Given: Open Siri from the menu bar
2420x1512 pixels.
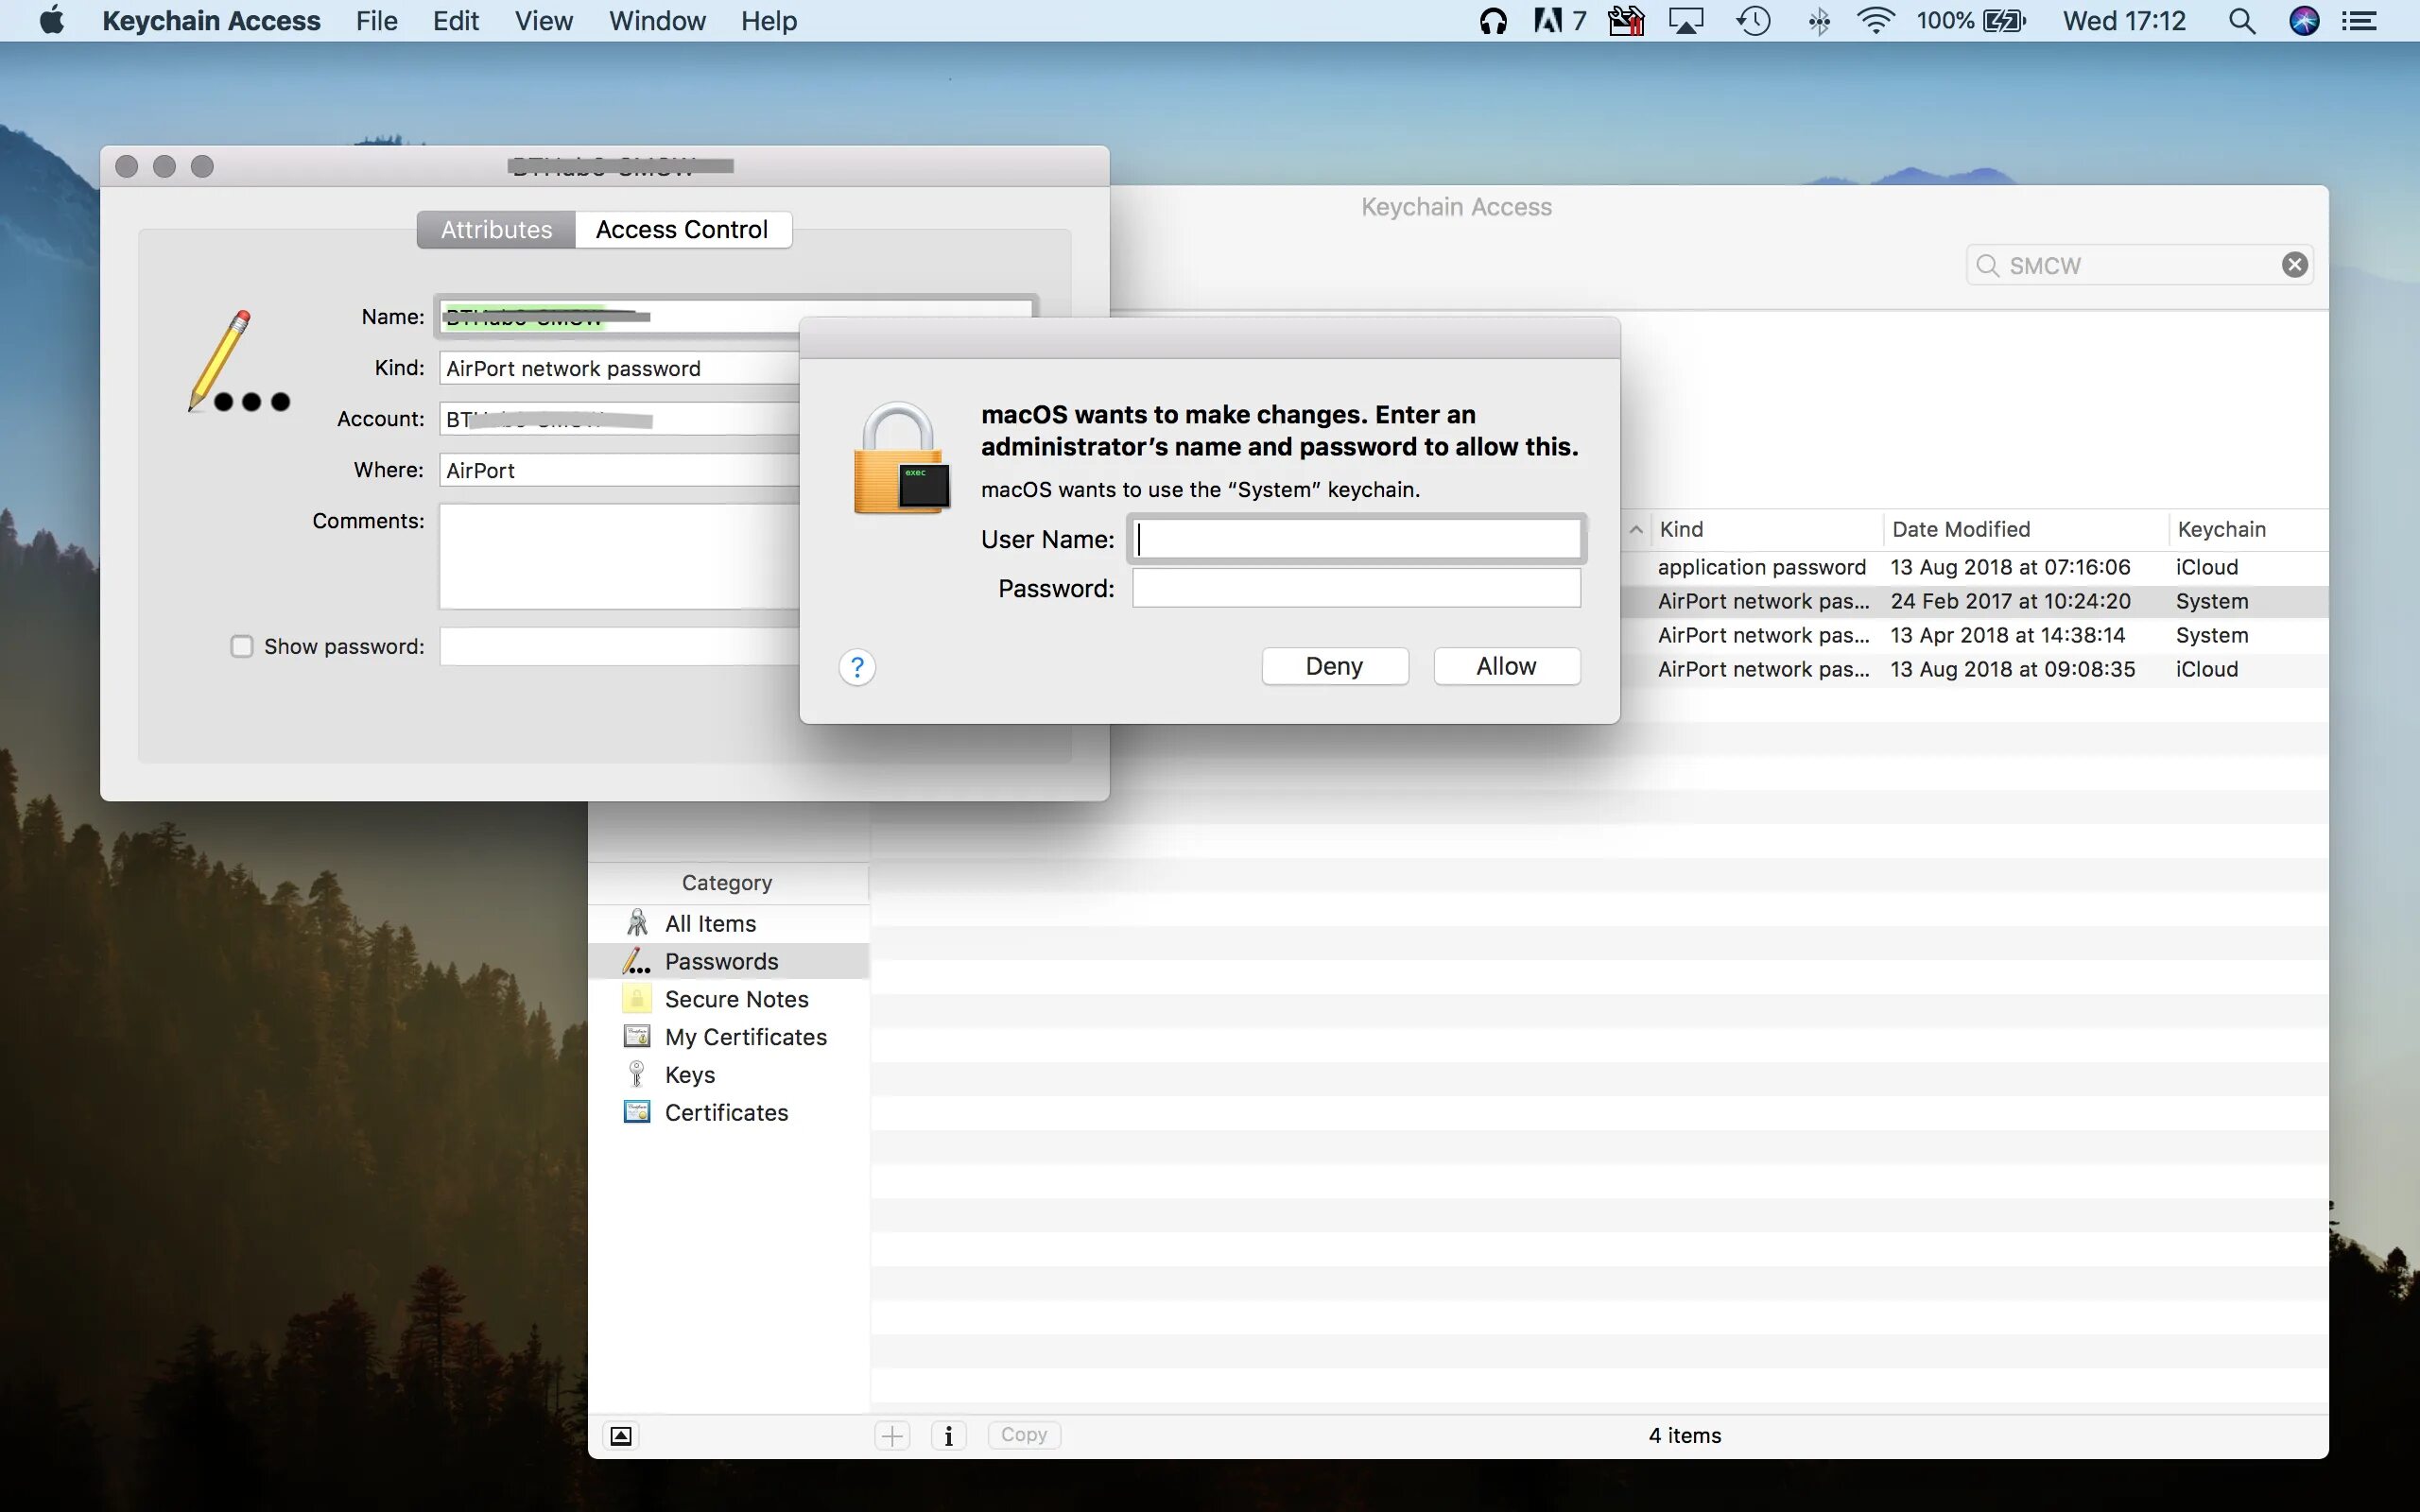Looking at the screenshot, I should [2304, 21].
